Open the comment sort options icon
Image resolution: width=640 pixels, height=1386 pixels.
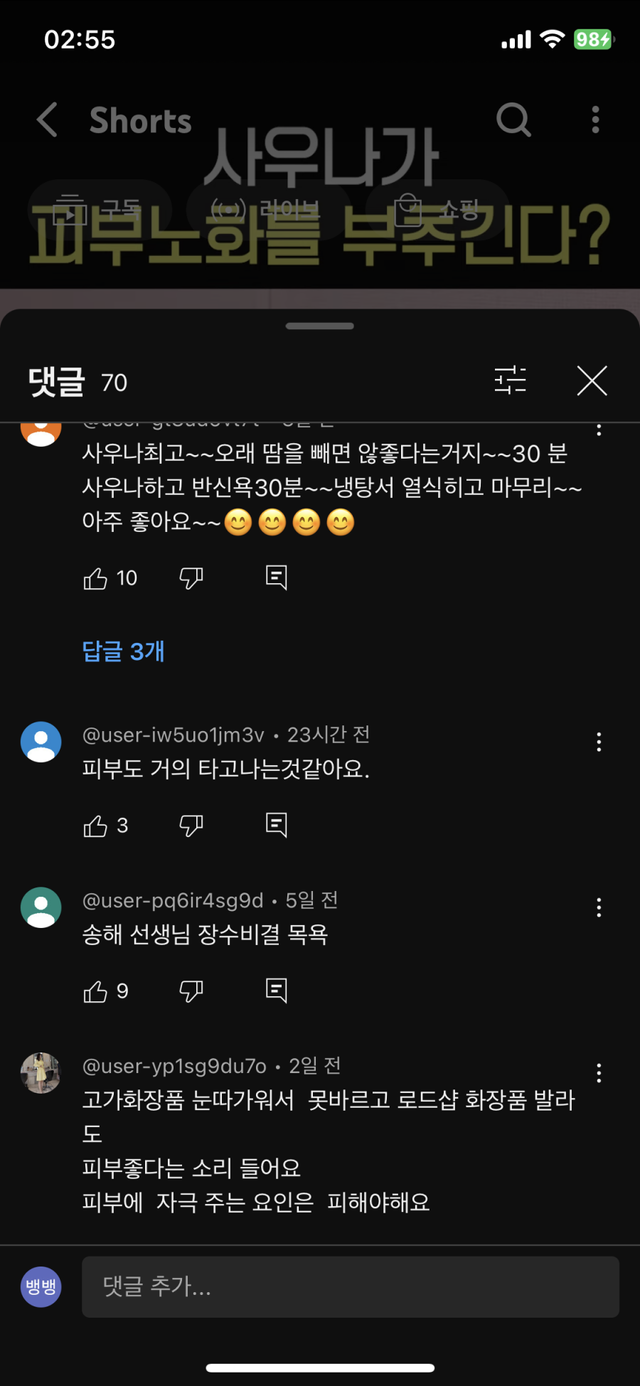[510, 380]
